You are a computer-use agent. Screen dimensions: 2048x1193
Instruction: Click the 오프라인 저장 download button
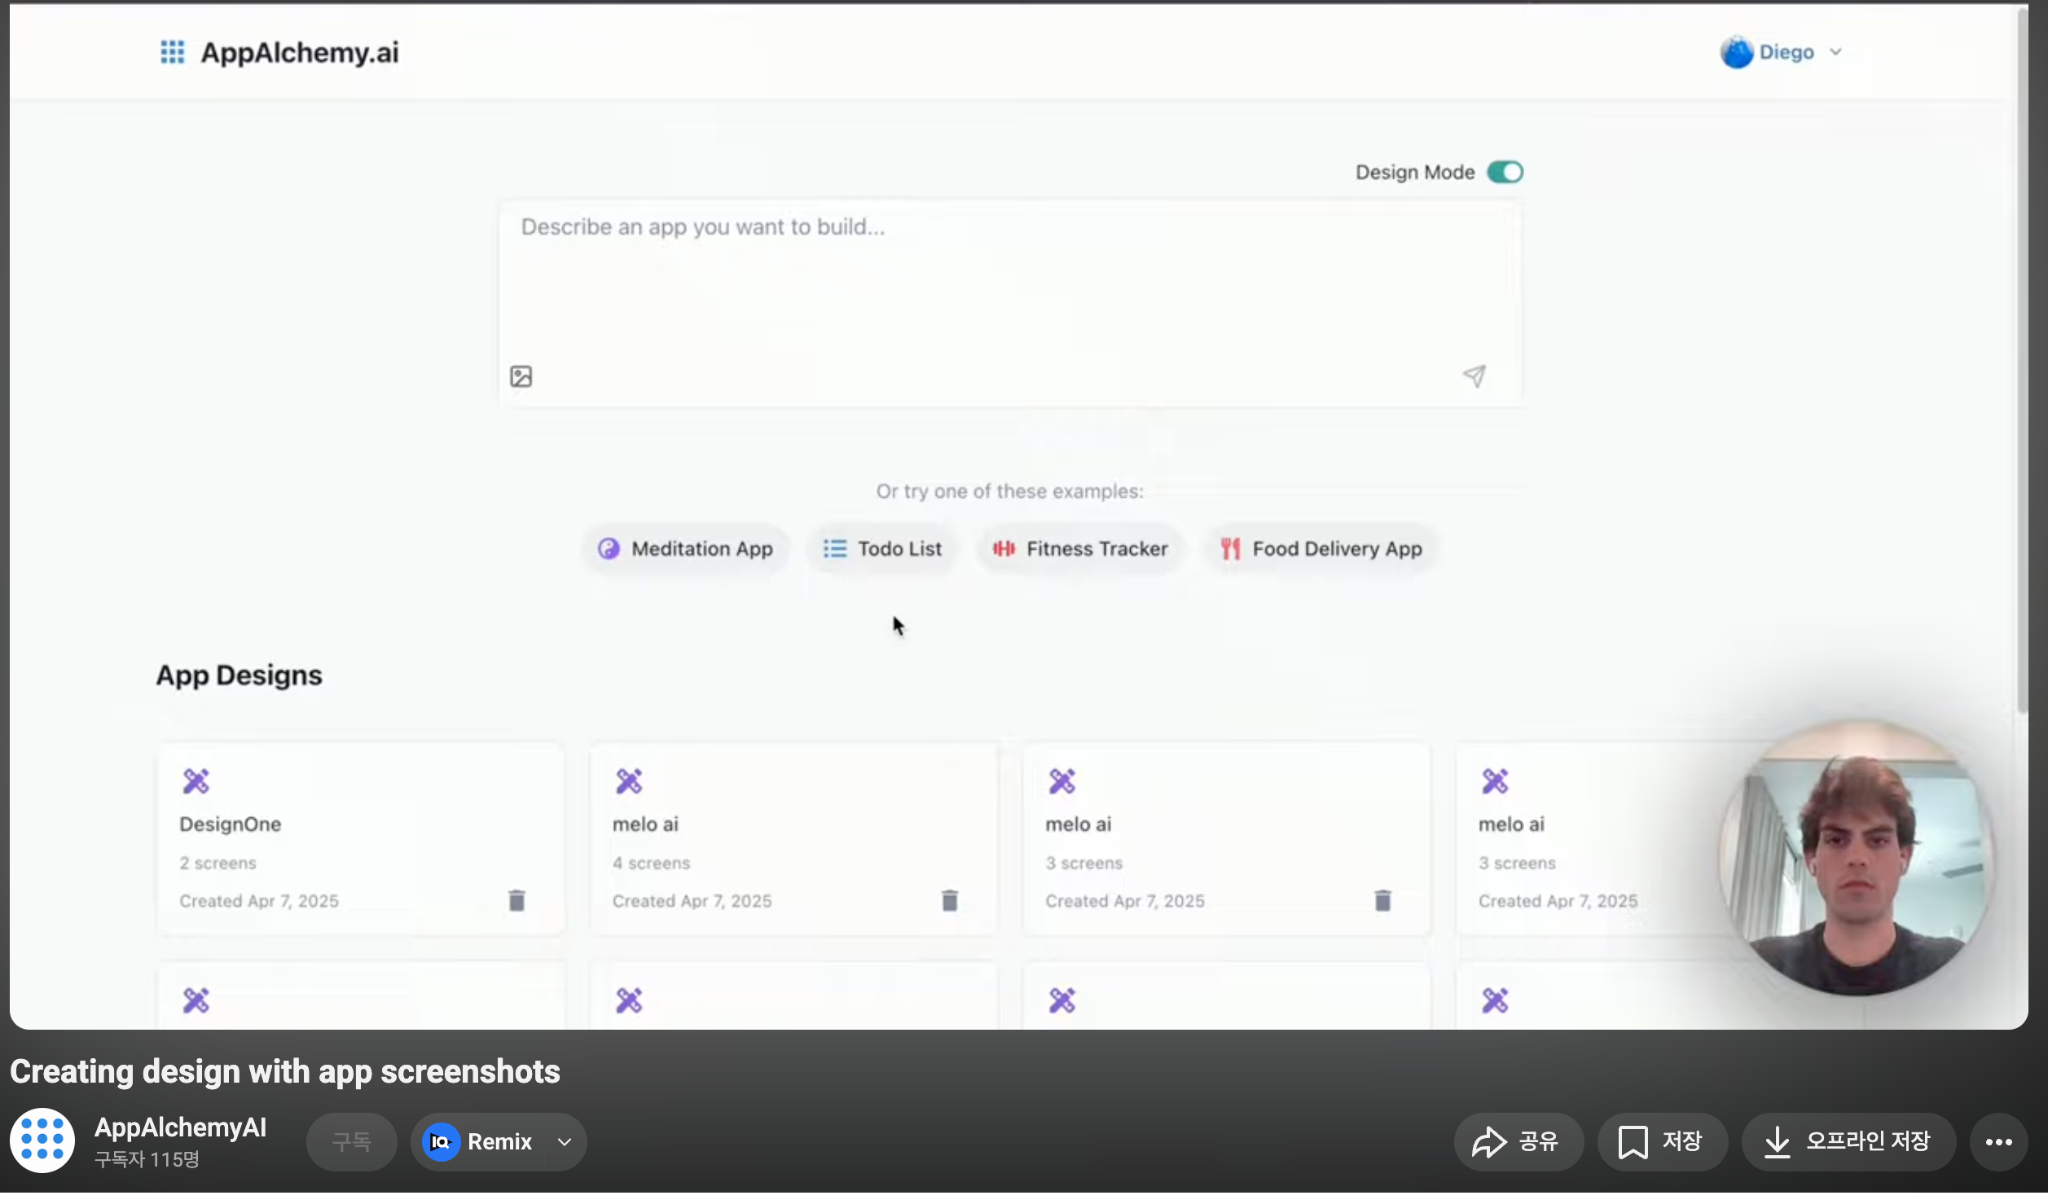(x=1848, y=1141)
